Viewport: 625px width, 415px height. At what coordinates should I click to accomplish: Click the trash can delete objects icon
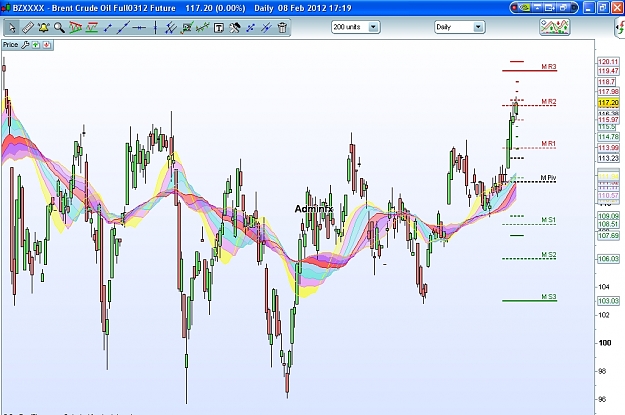pos(282,28)
